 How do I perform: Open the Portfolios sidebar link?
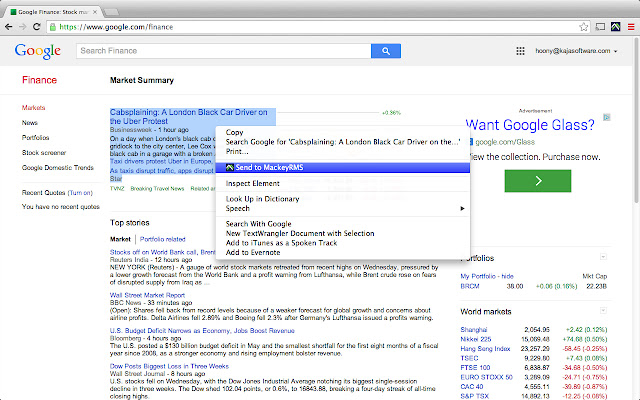(36, 138)
